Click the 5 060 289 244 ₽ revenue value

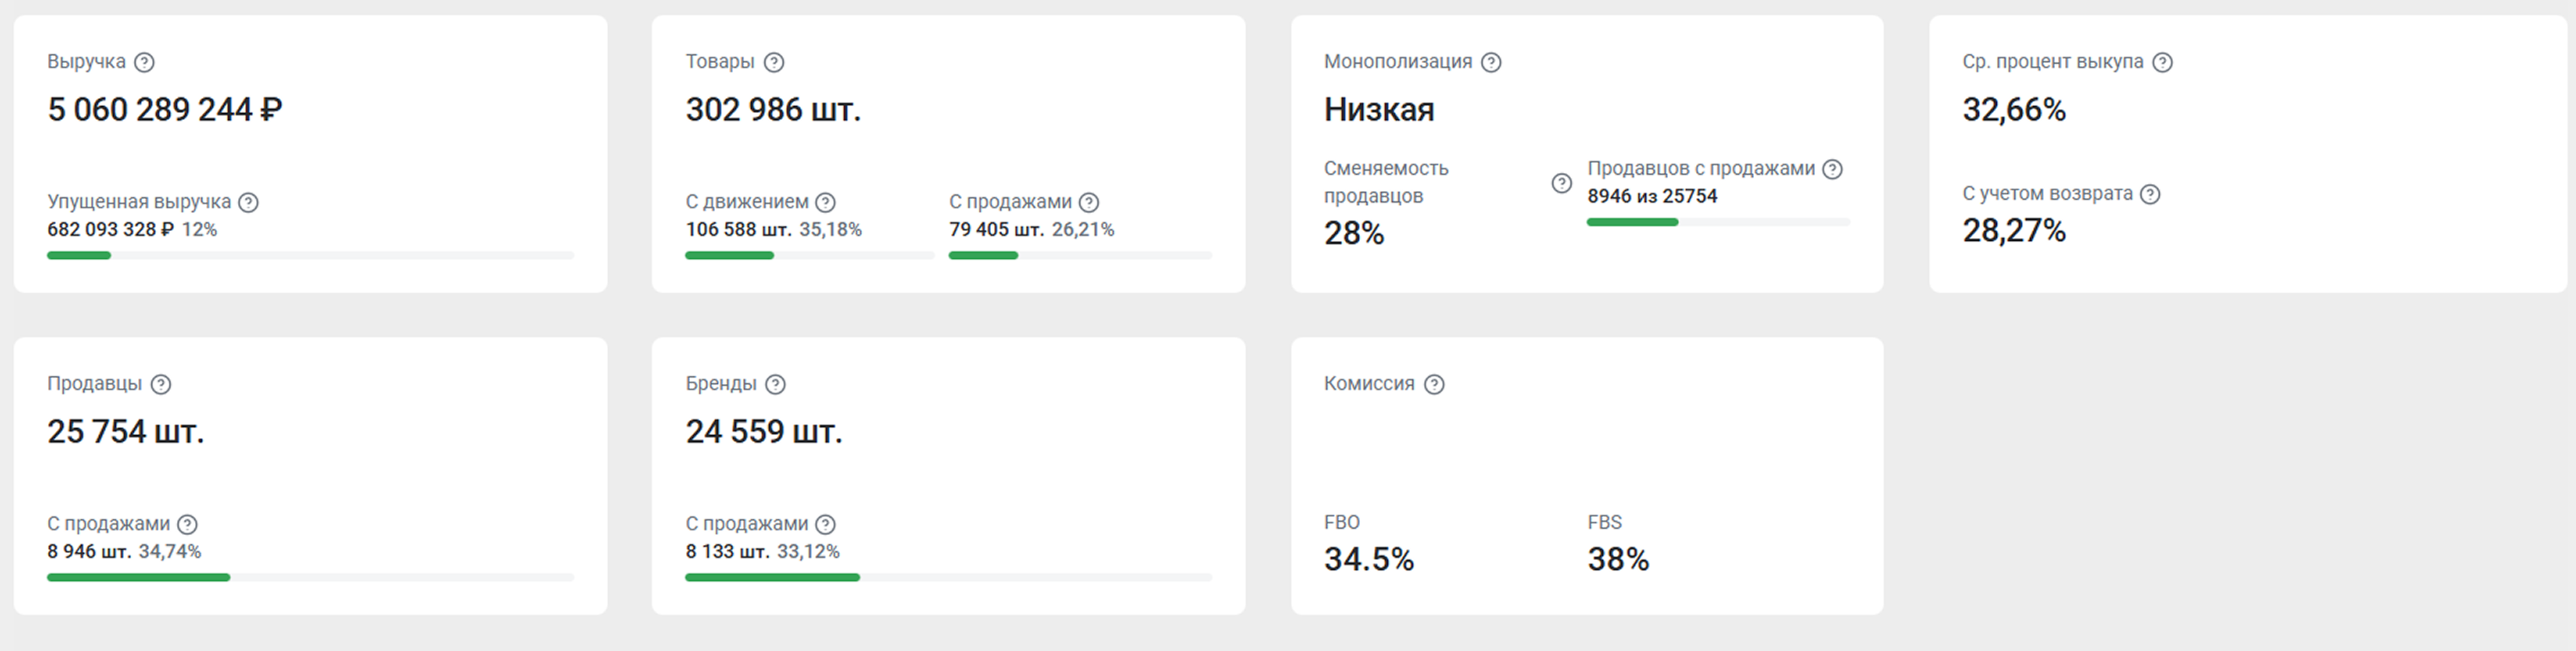[x=165, y=109]
